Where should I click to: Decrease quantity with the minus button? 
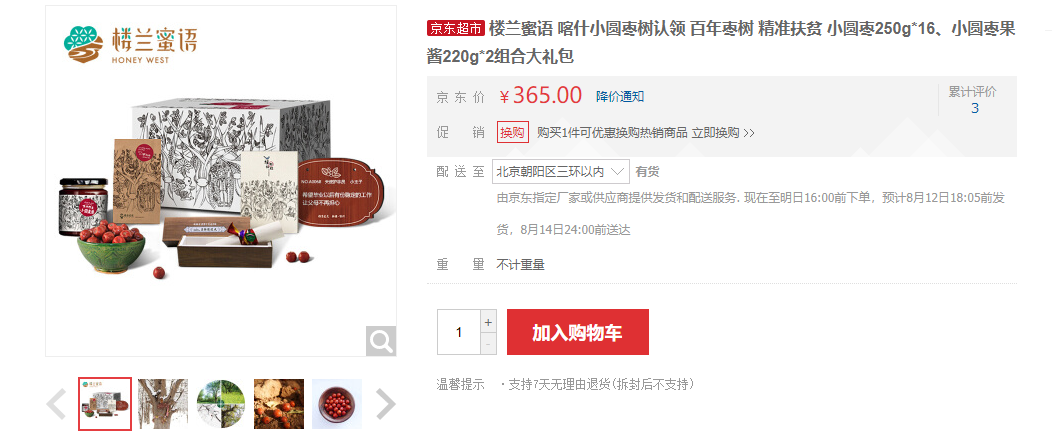488,343
